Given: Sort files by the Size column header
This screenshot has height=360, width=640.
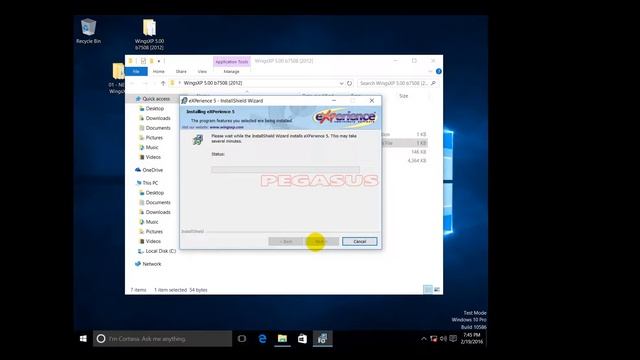Looking at the screenshot, I should [x=404, y=96].
